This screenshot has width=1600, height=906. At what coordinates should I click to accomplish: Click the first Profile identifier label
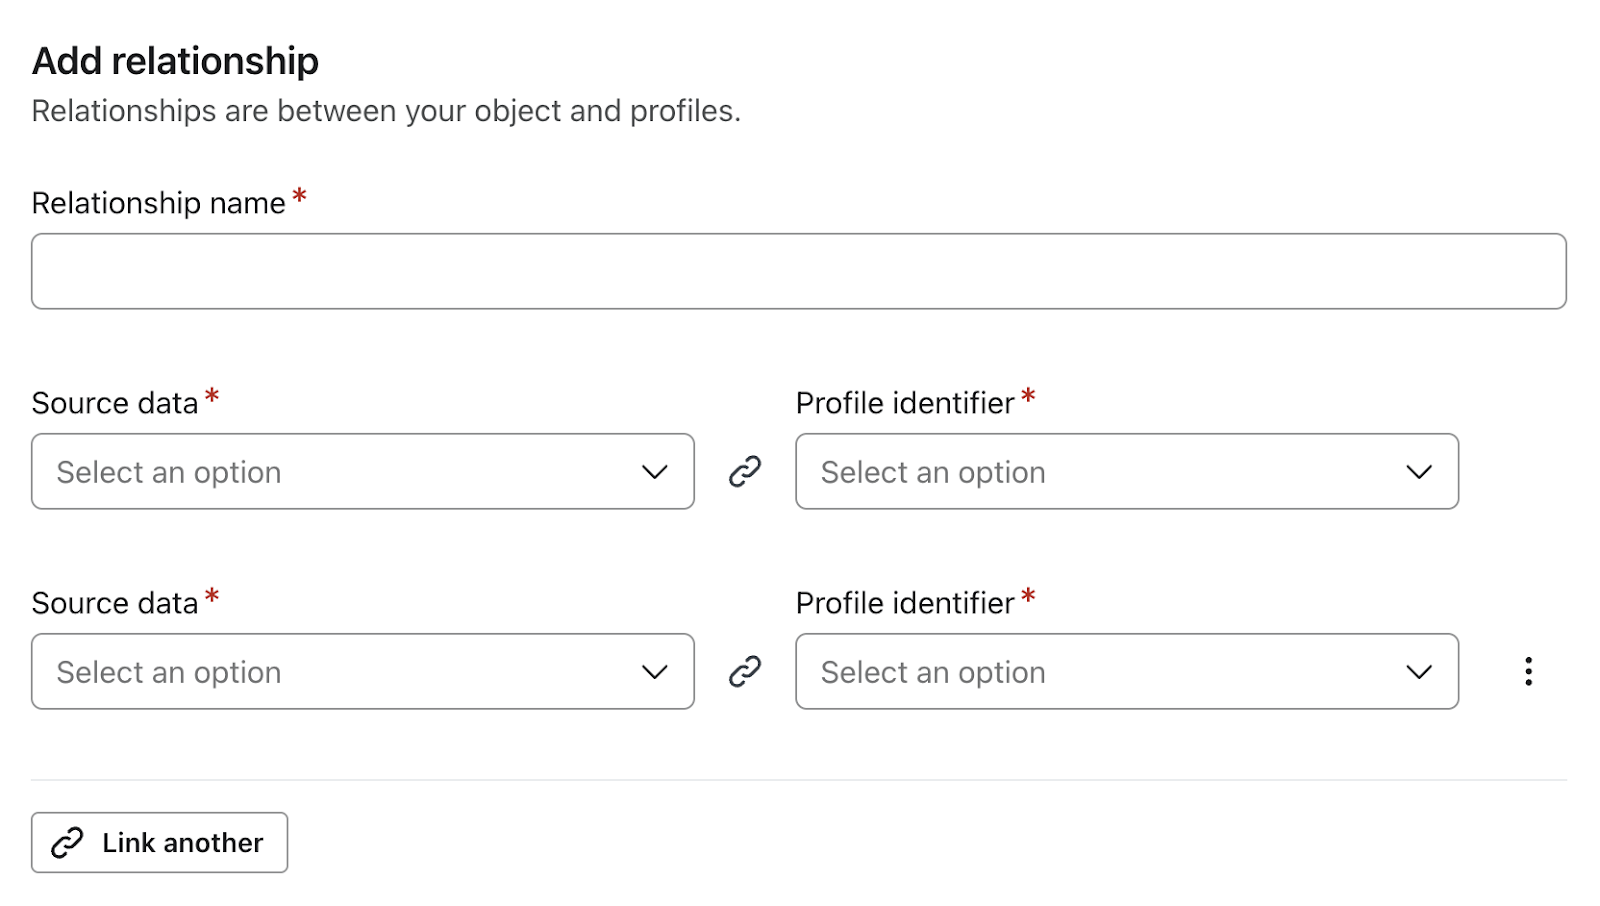click(x=905, y=403)
